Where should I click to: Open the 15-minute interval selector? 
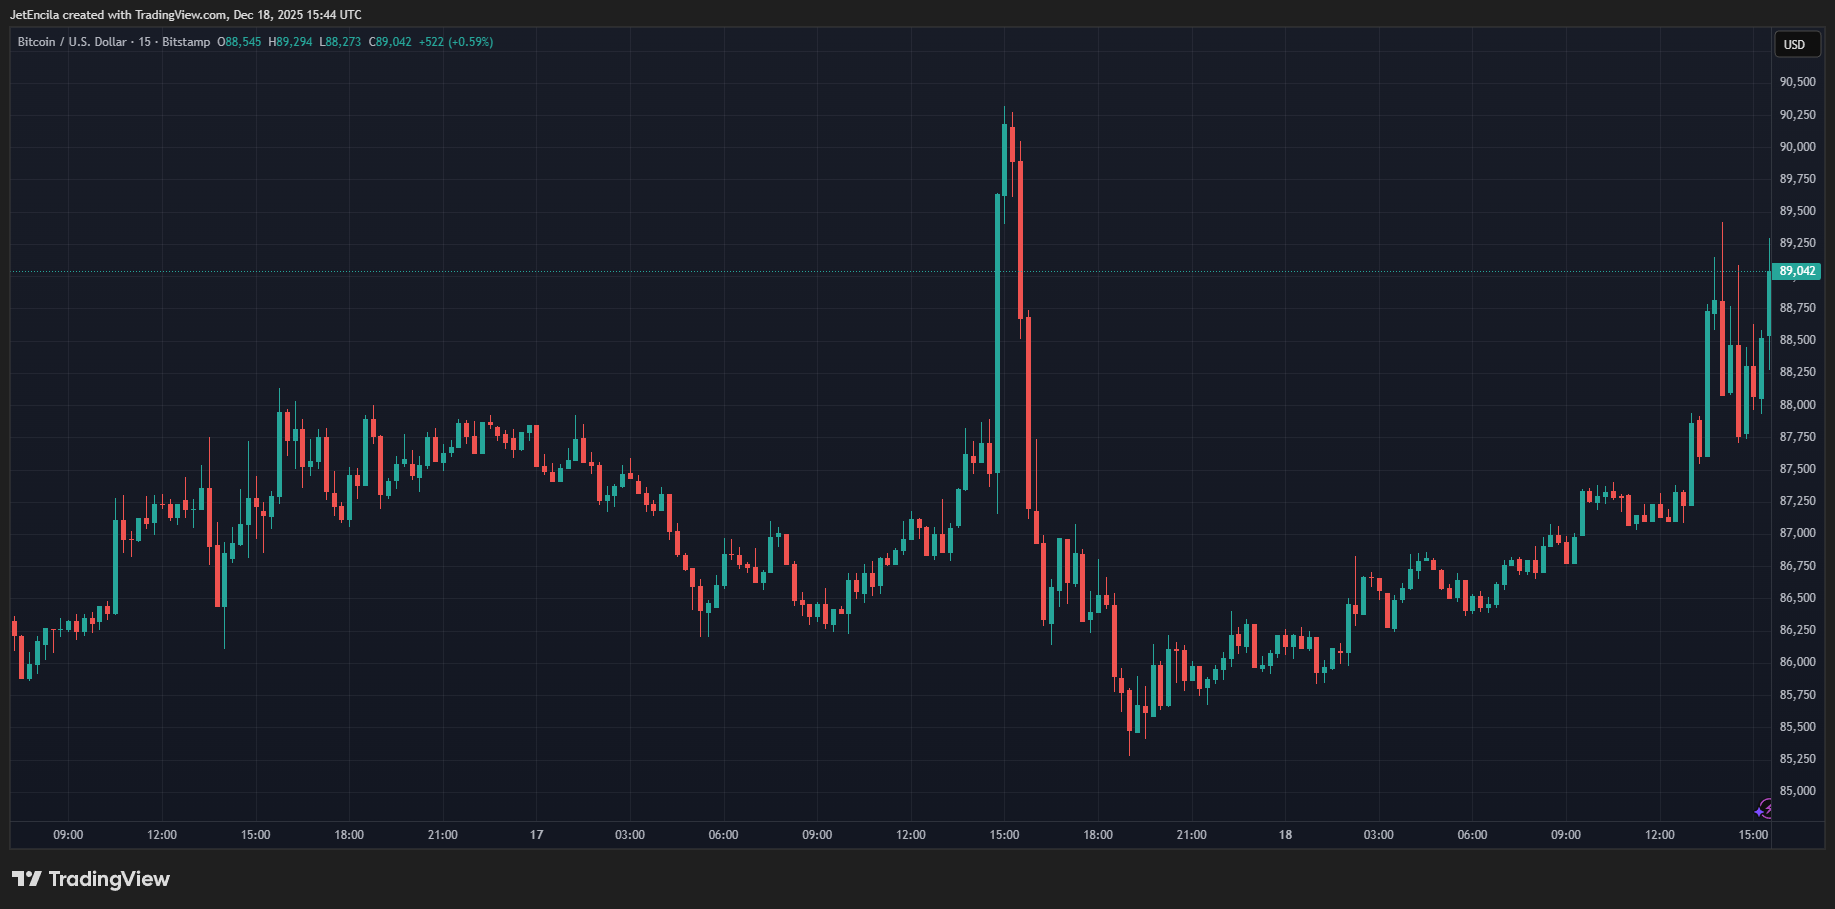coord(145,42)
